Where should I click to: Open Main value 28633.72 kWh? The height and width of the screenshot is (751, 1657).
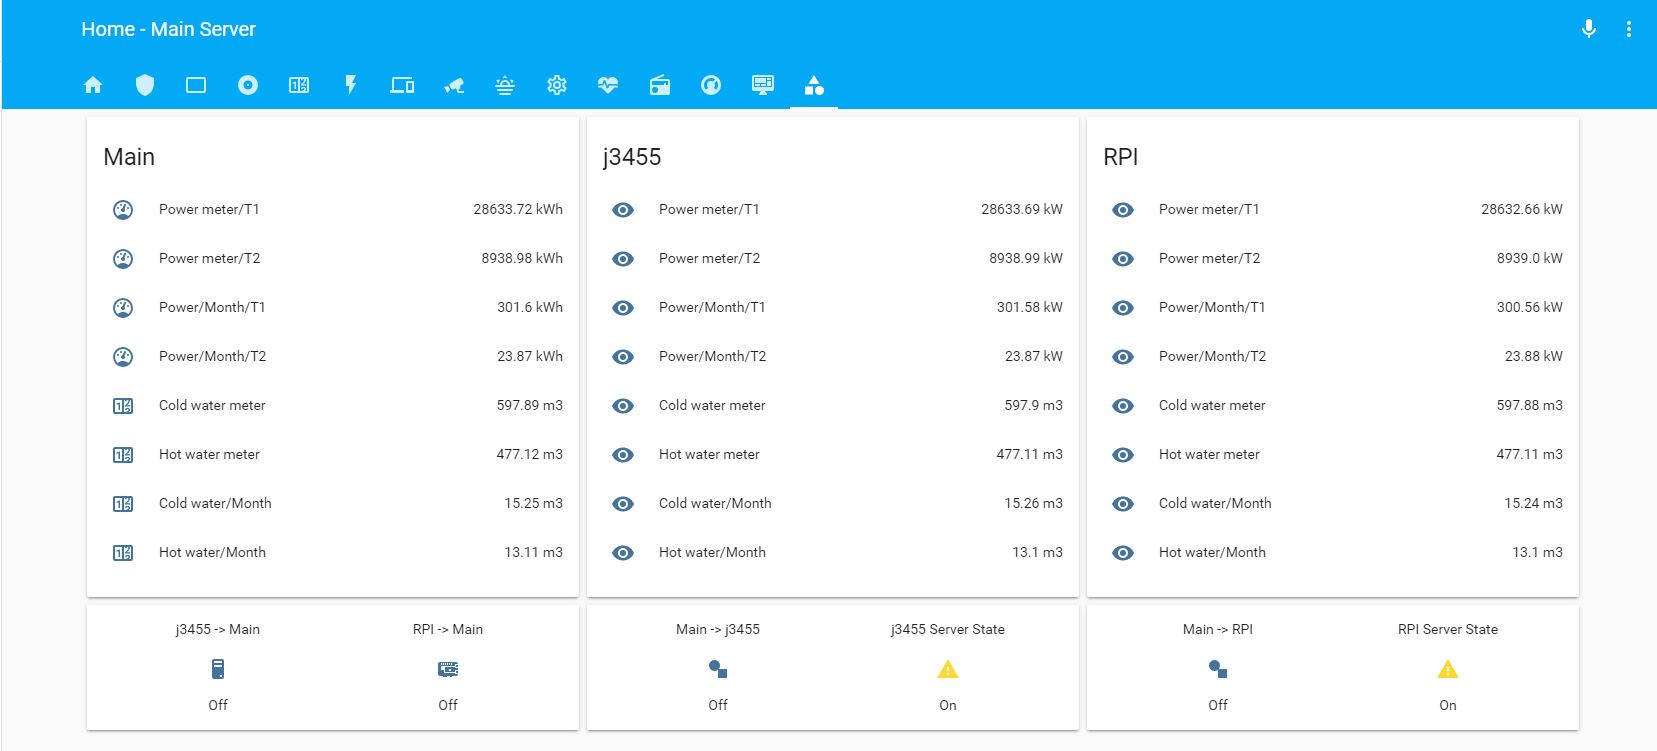coord(518,209)
